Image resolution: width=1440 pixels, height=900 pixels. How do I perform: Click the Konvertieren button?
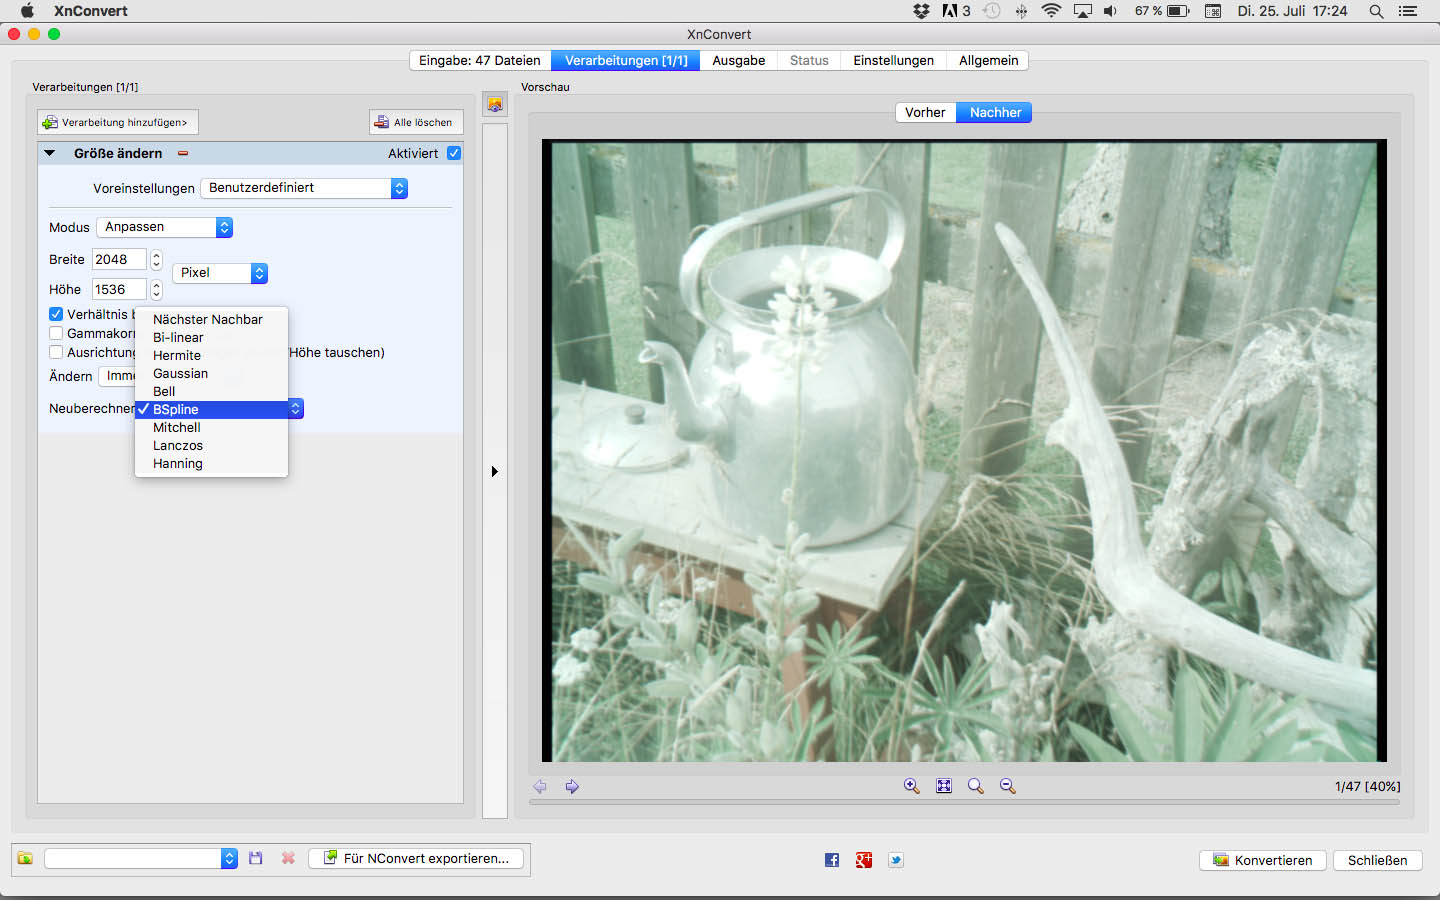point(1263,860)
